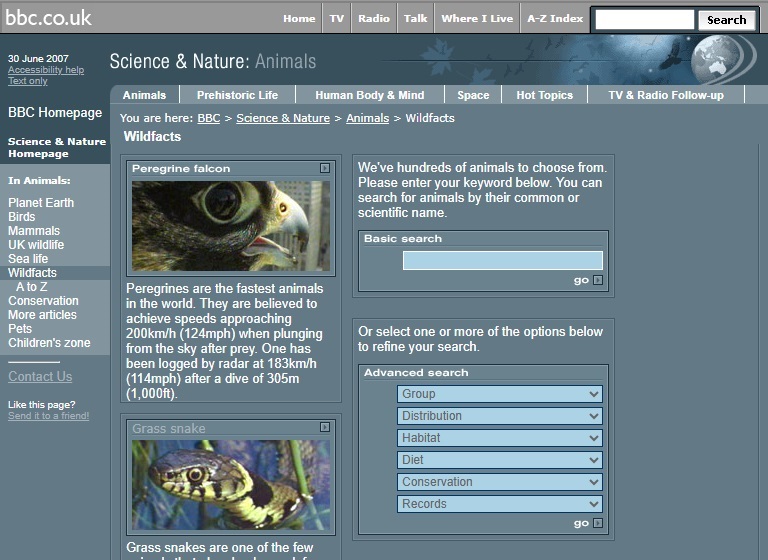Click BBC in the breadcrumb
Screen dimensions: 768x560
(x=209, y=118)
